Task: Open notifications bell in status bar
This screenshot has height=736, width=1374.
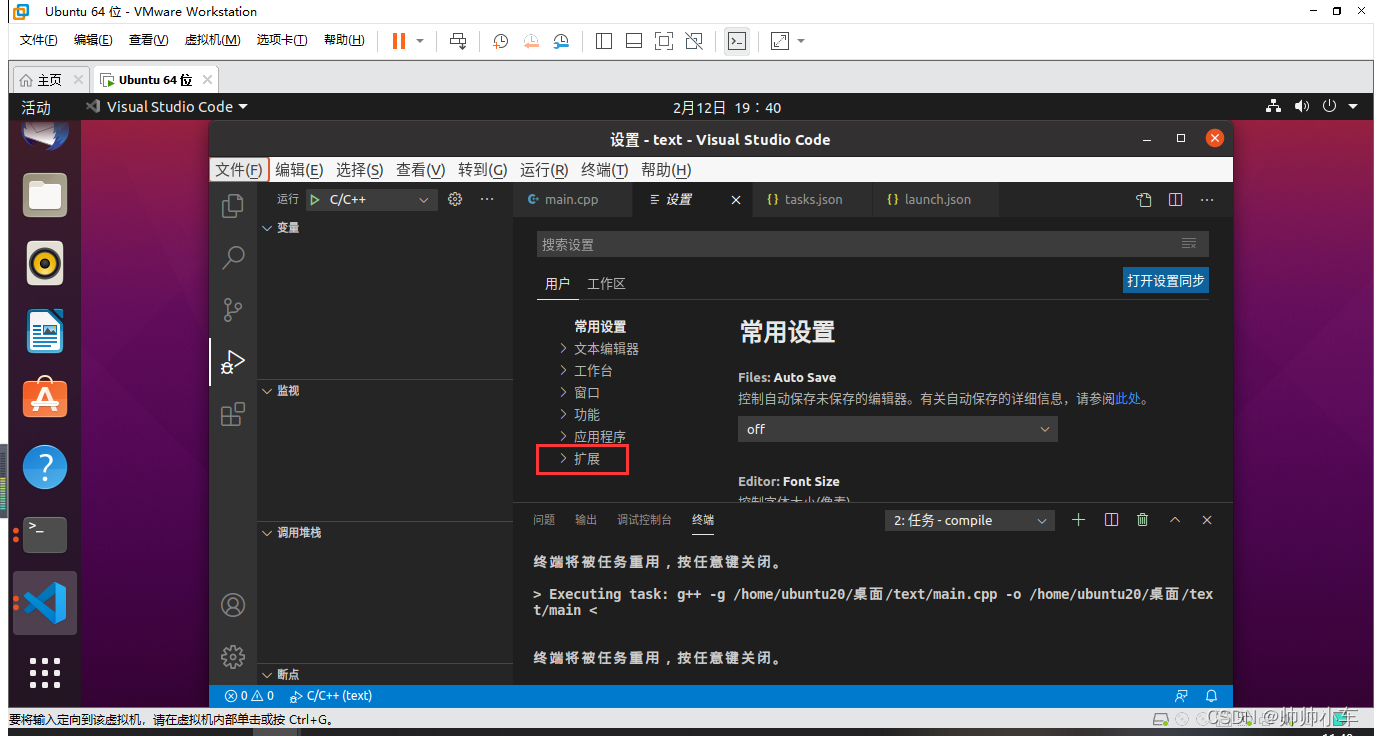Action: [1211, 696]
